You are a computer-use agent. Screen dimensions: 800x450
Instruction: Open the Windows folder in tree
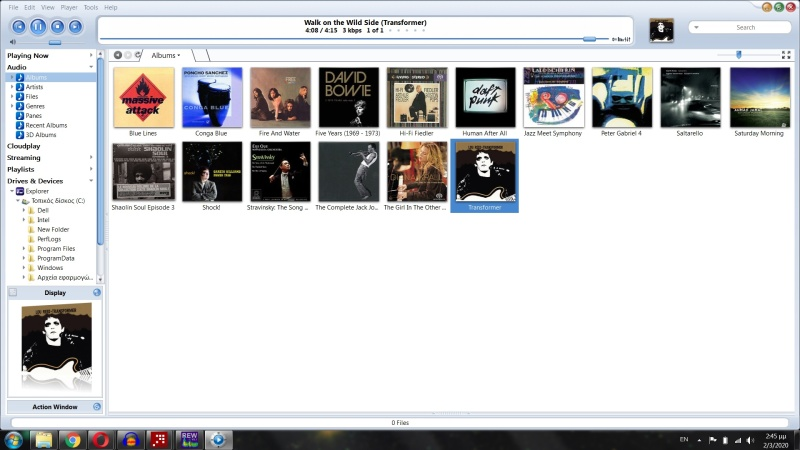point(50,268)
